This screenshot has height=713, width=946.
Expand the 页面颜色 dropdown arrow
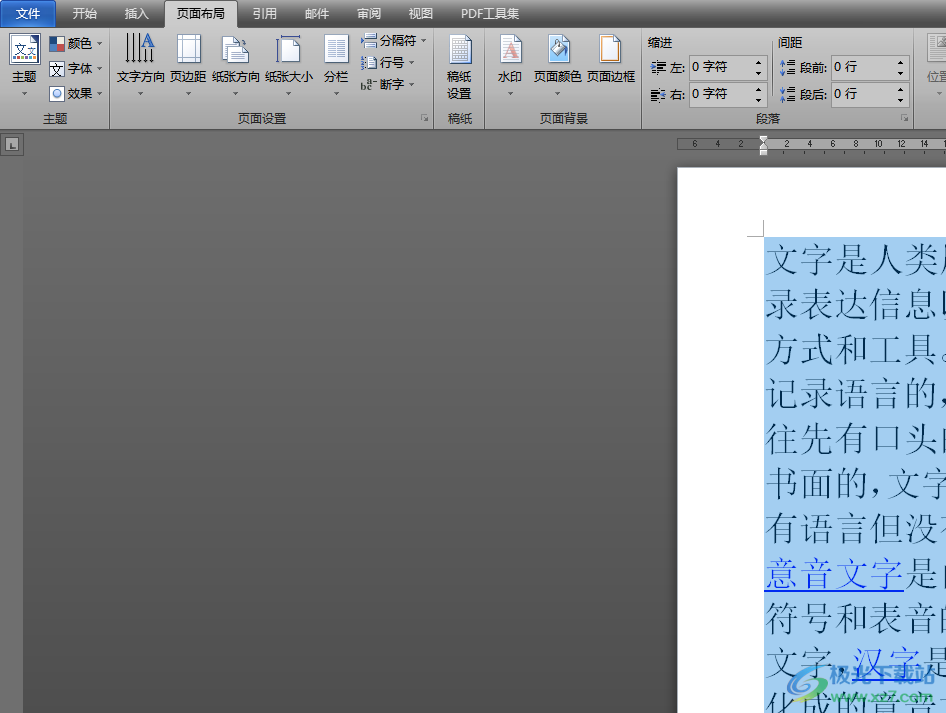click(x=557, y=93)
